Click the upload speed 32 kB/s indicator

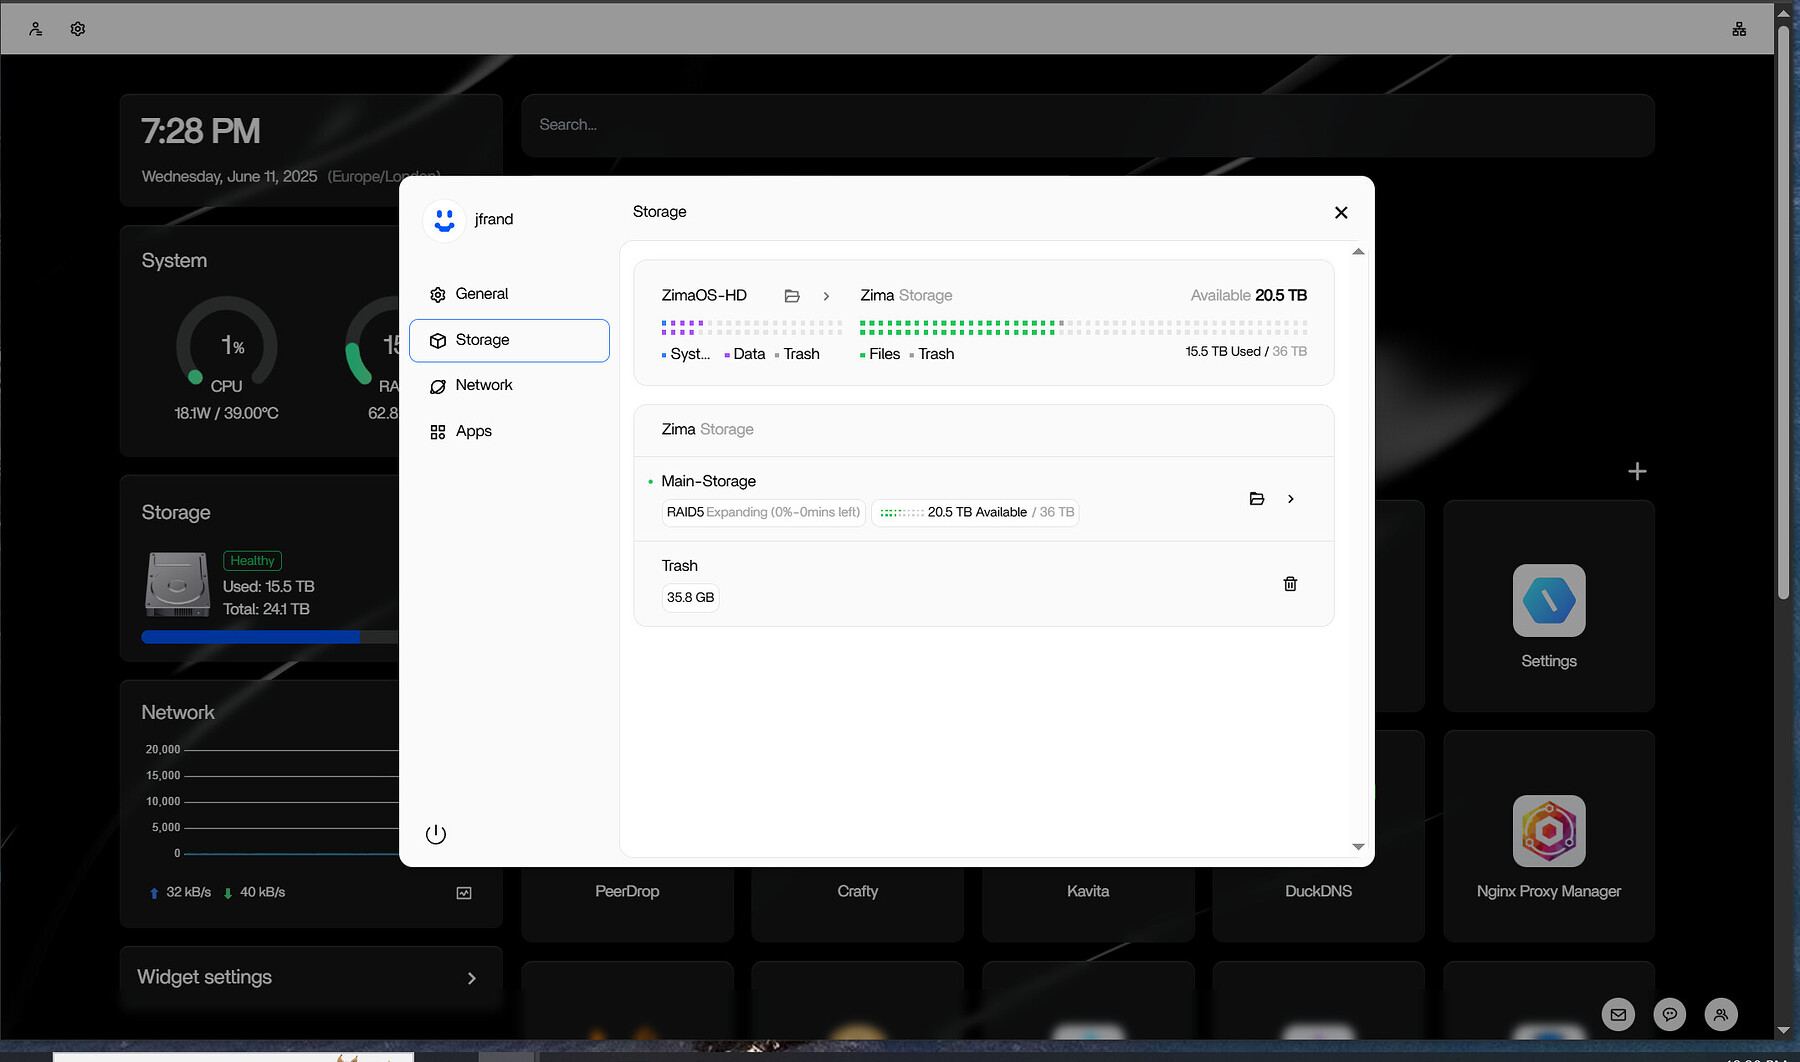[180, 892]
